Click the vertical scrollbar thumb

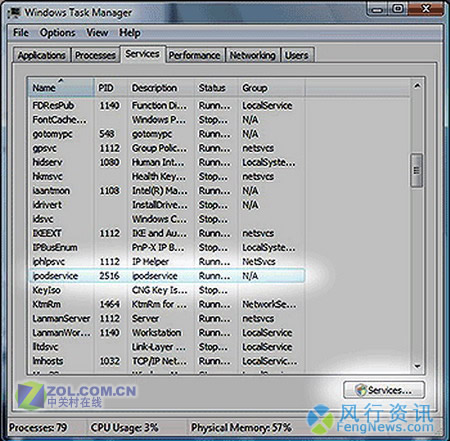click(x=417, y=170)
